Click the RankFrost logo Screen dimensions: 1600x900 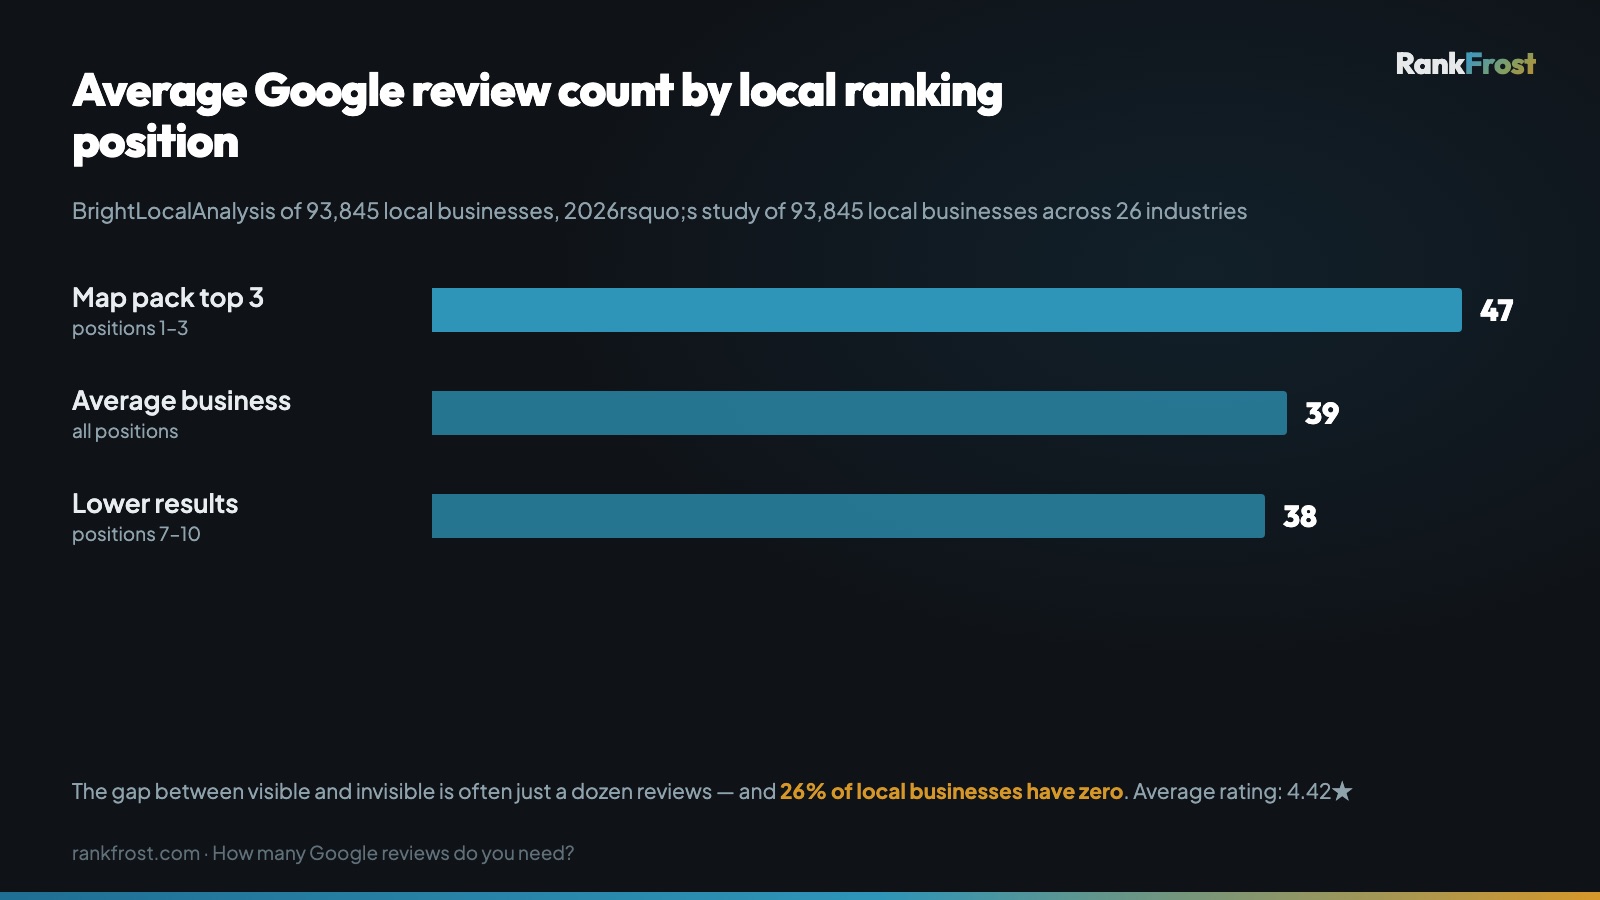1466,64
